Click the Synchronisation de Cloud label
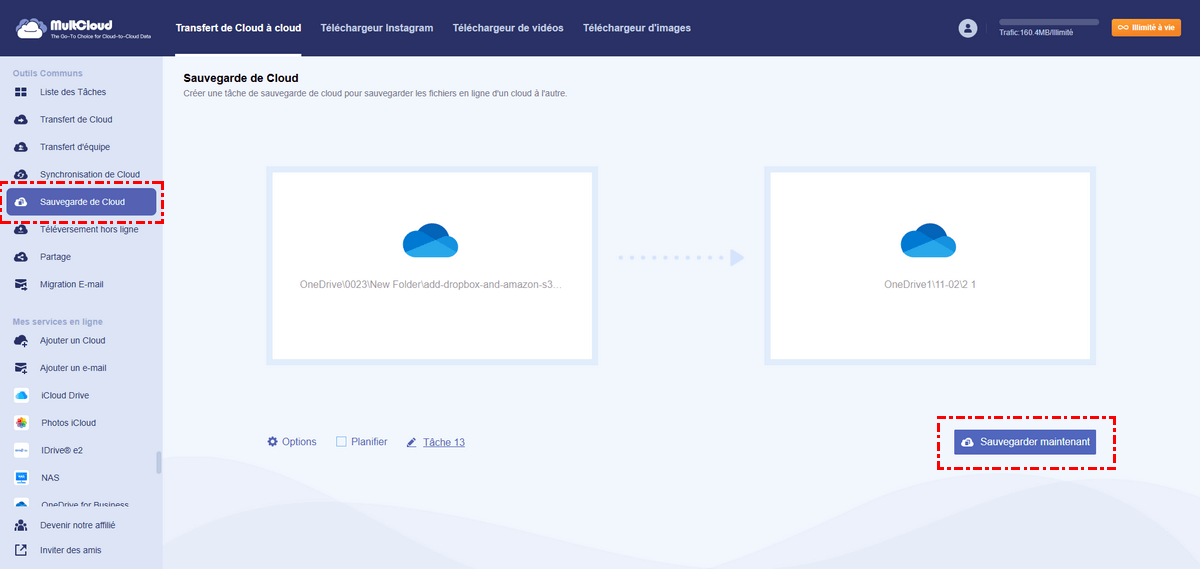Viewport: 1200px width, 569px height. pos(90,174)
